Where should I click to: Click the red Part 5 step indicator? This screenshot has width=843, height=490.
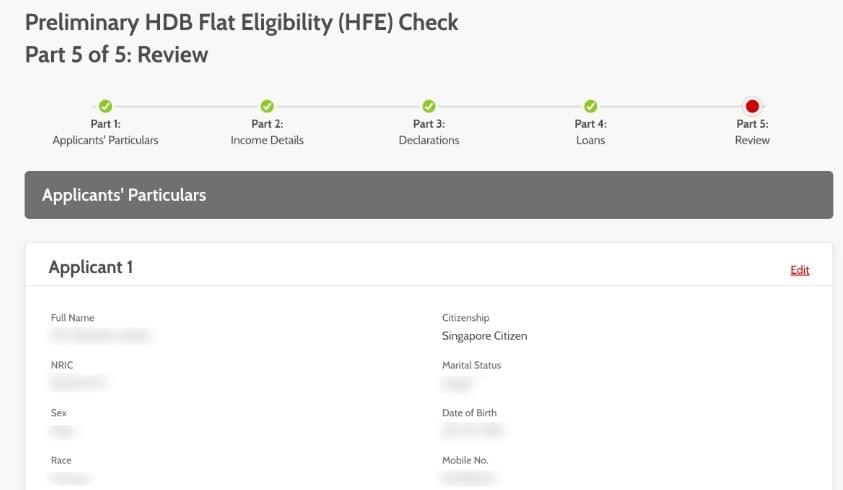[x=752, y=106]
